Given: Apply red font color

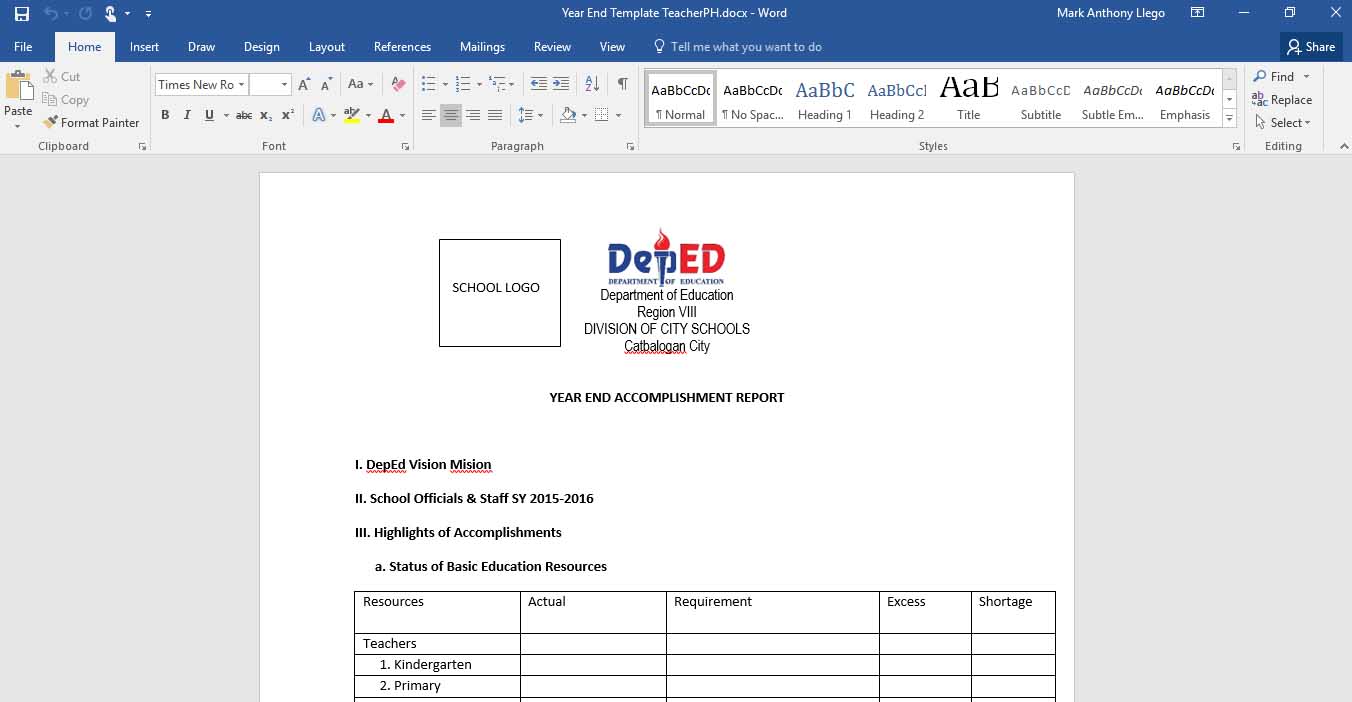Looking at the screenshot, I should pyautogui.click(x=386, y=116).
